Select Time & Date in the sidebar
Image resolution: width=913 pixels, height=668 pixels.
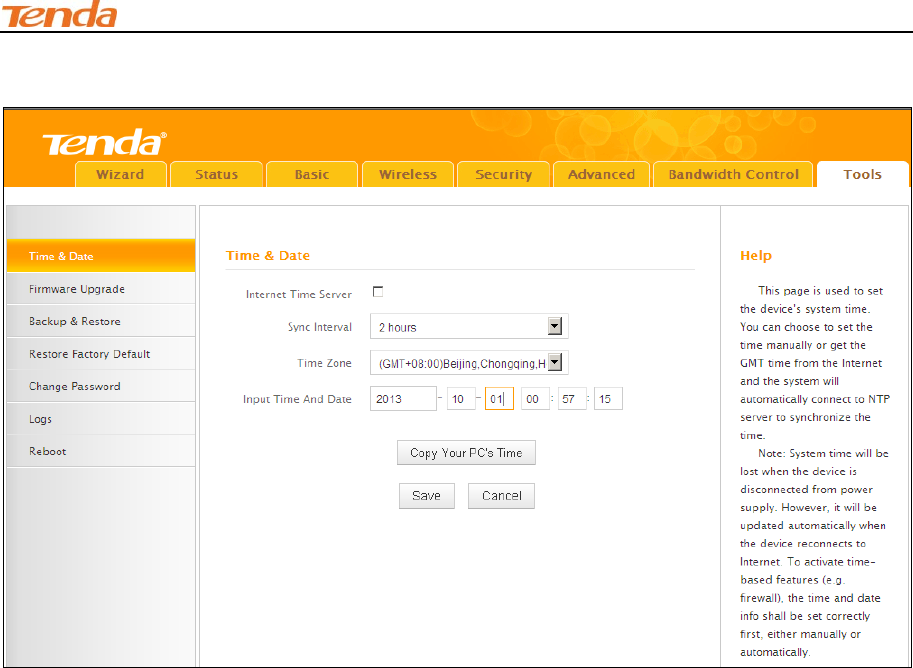[x=101, y=256]
